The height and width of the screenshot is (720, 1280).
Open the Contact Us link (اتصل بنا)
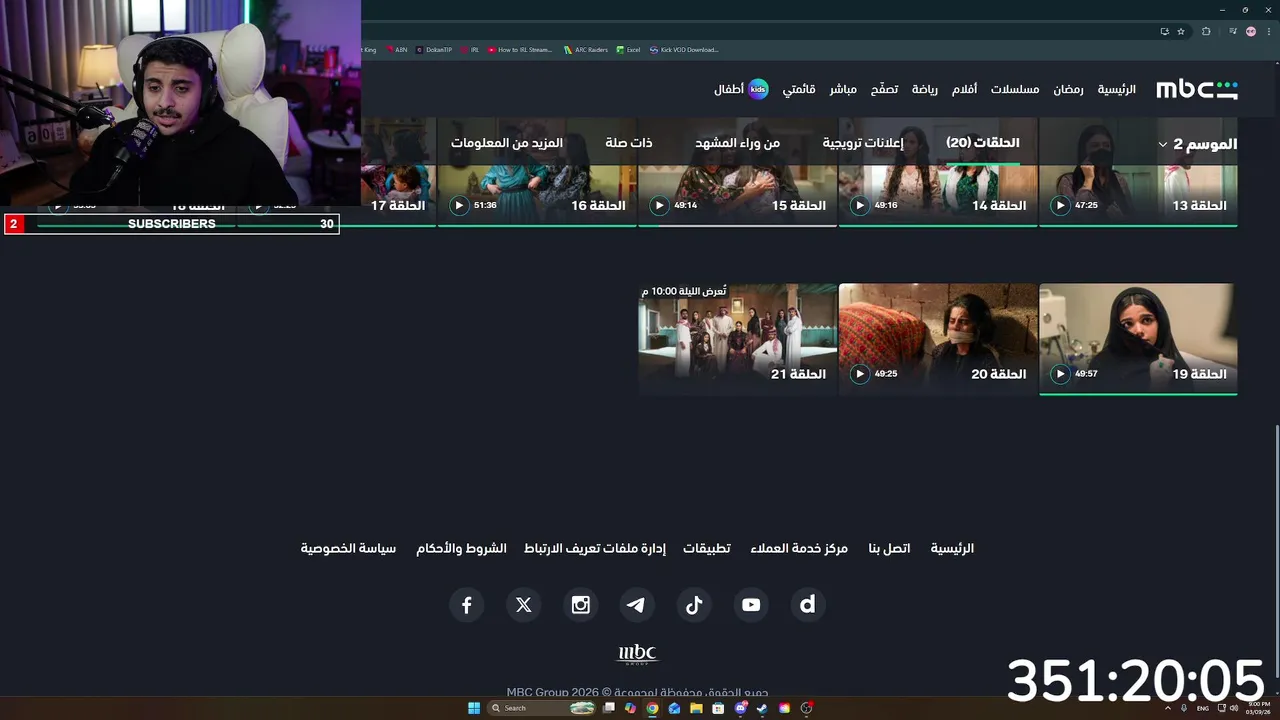click(x=889, y=548)
